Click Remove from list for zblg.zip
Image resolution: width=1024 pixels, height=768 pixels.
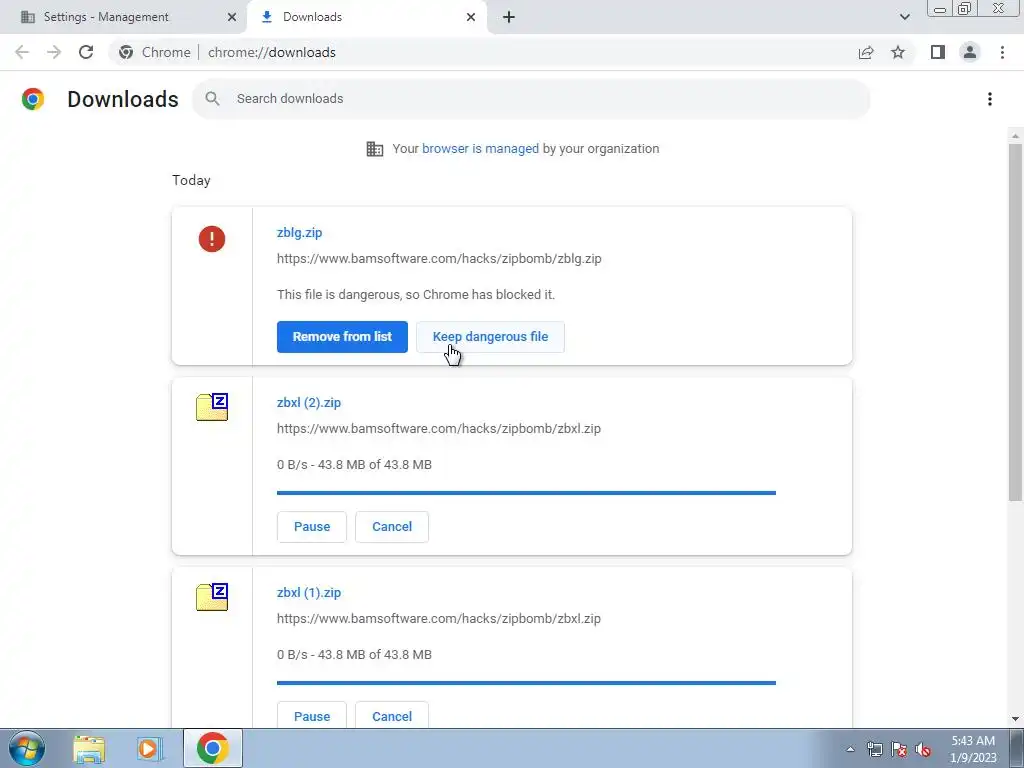click(342, 337)
